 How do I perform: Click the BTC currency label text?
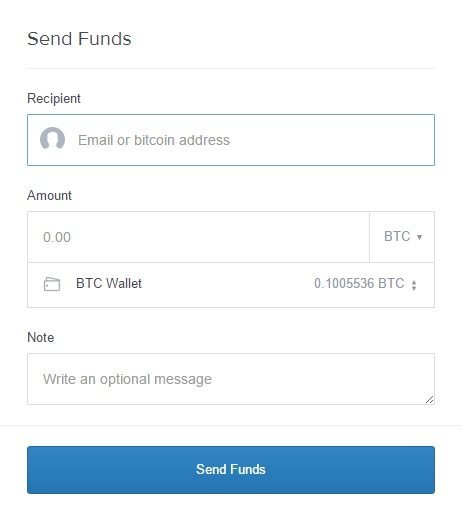pyautogui.click(x=397, y=236)
